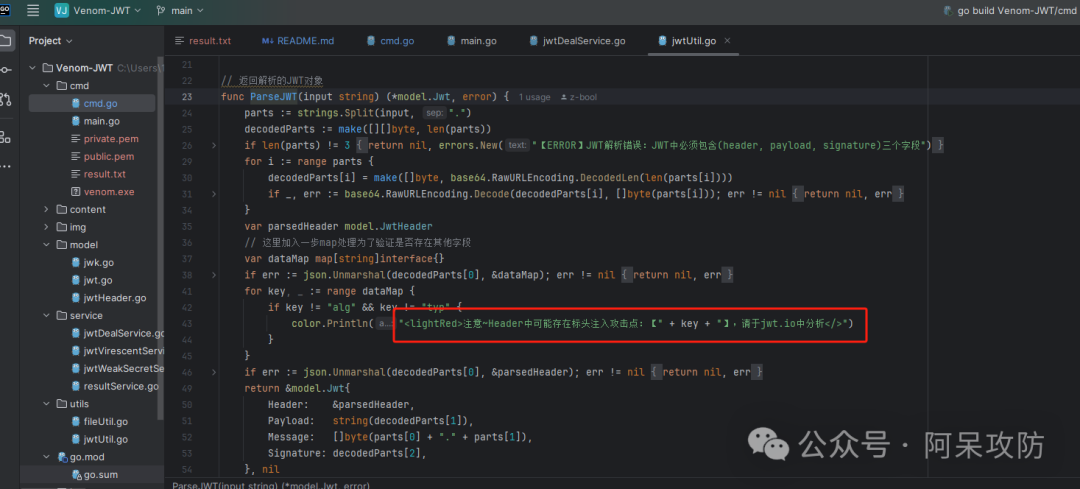
Task: Open main.go in the cmd folder
Action: [x=96, y=121]
